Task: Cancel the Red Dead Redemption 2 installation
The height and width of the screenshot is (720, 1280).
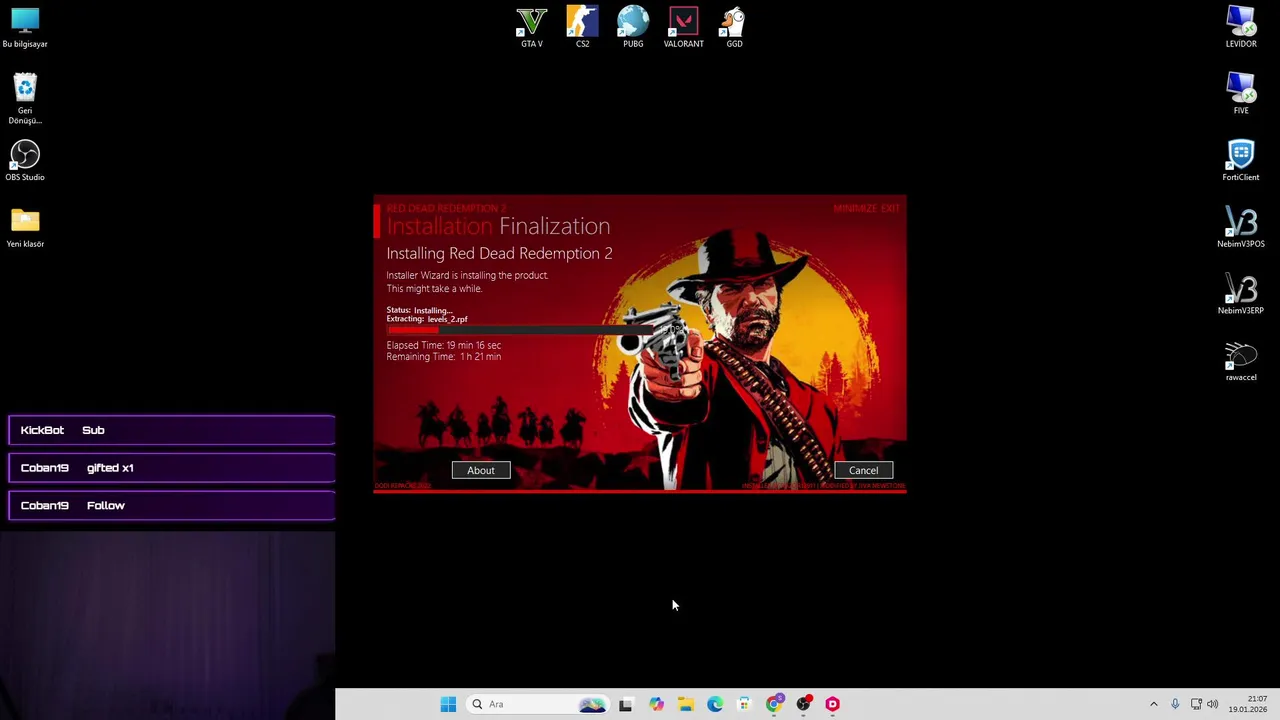Action: pyautogui.click(x=863, y=470)
